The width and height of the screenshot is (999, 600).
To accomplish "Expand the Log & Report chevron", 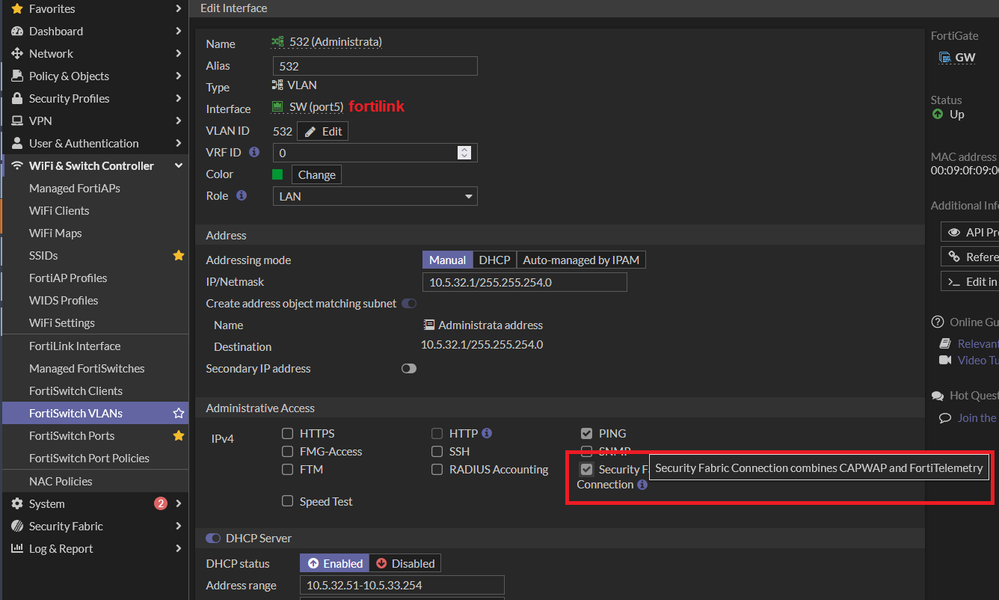I will (178, 548).
